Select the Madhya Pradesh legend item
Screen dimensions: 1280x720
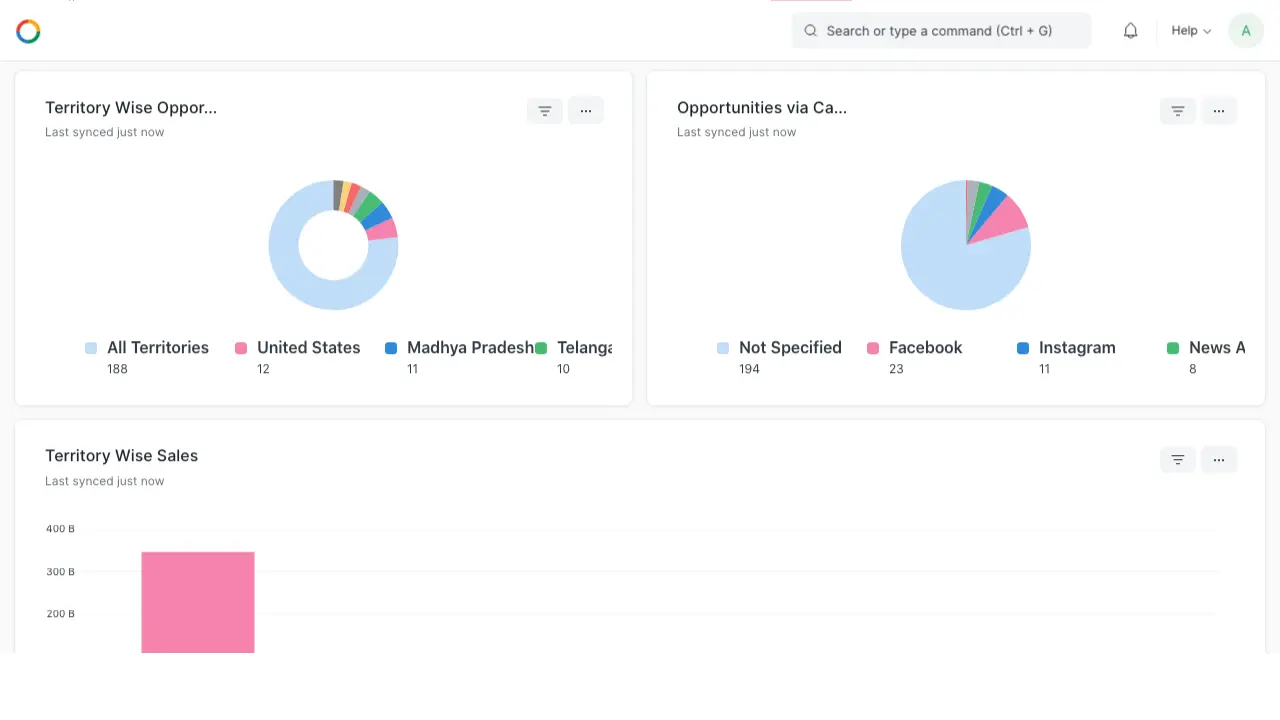coord(471,348)
